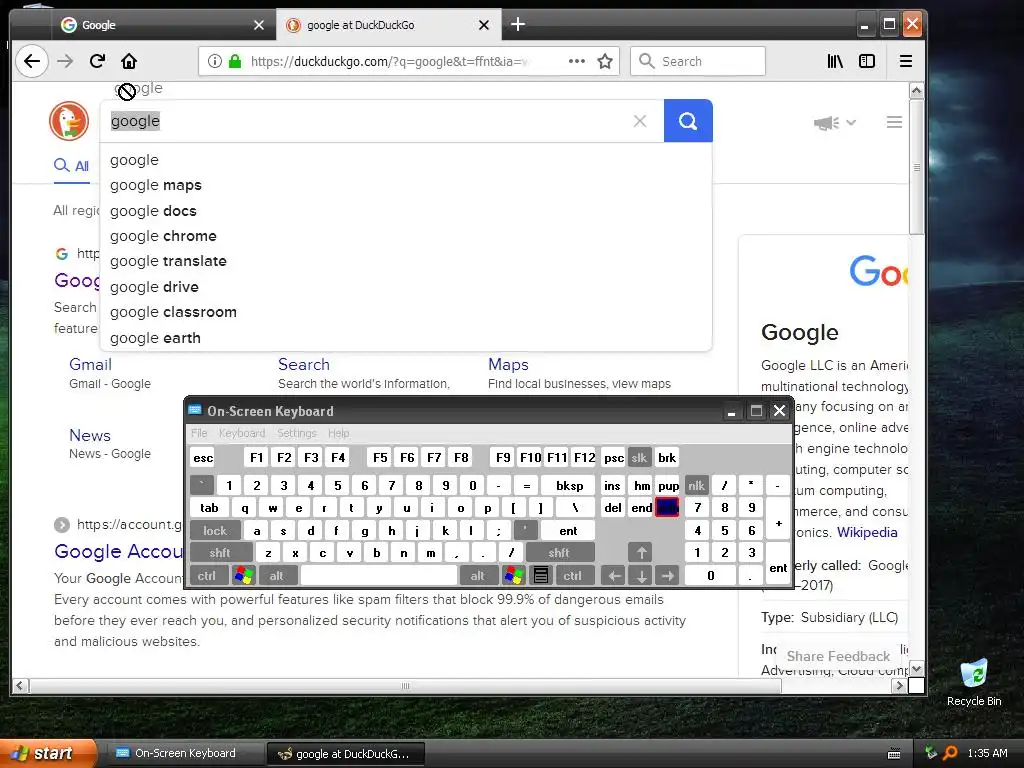
Task: Click the context menu key on keyboard
Action: 541,575
